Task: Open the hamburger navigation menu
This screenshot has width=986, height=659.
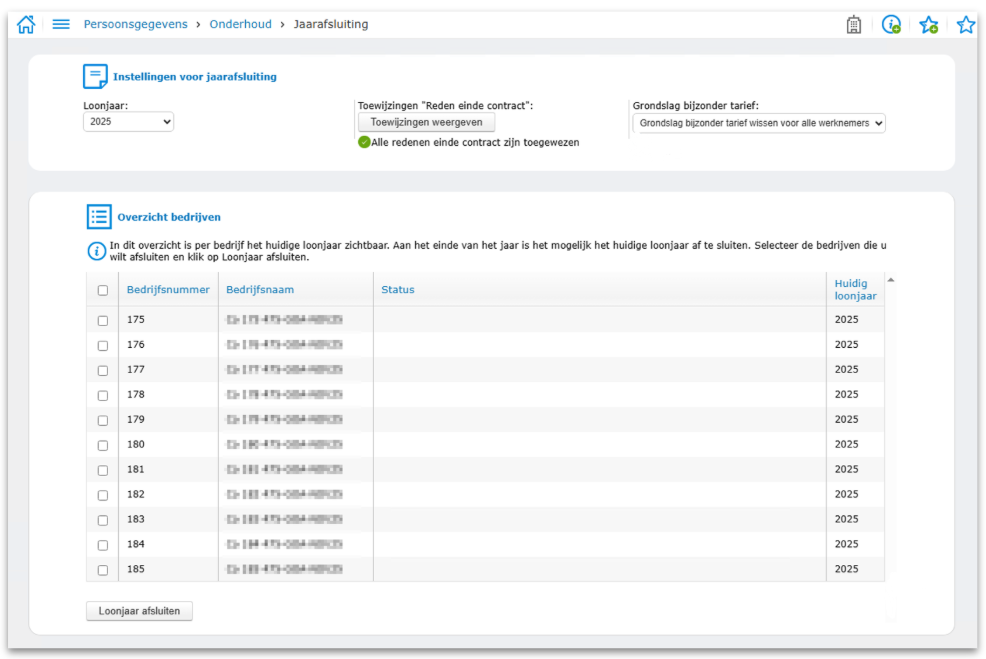Action: click(61, 25)
